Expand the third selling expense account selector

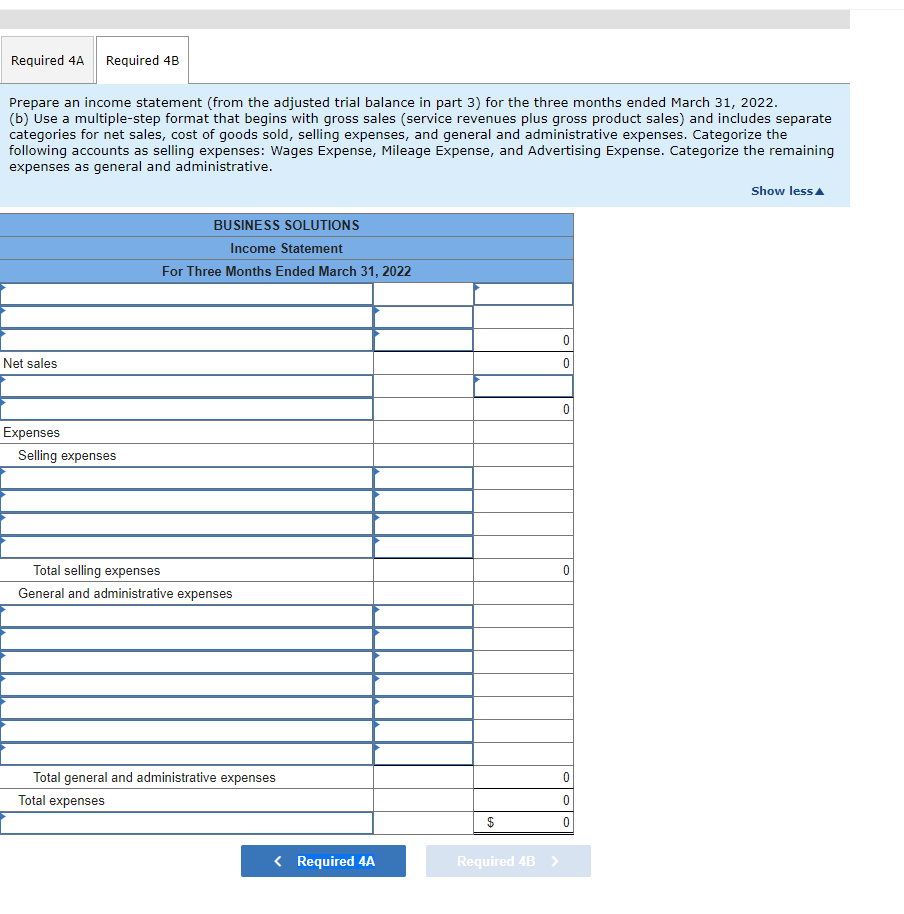pyautogui.click(x=187, y=523)
